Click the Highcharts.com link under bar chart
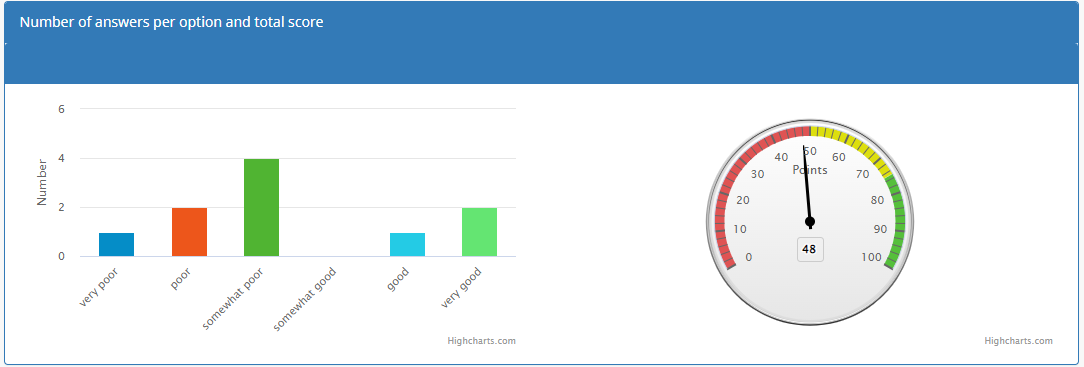 click(x=481, y=341)
